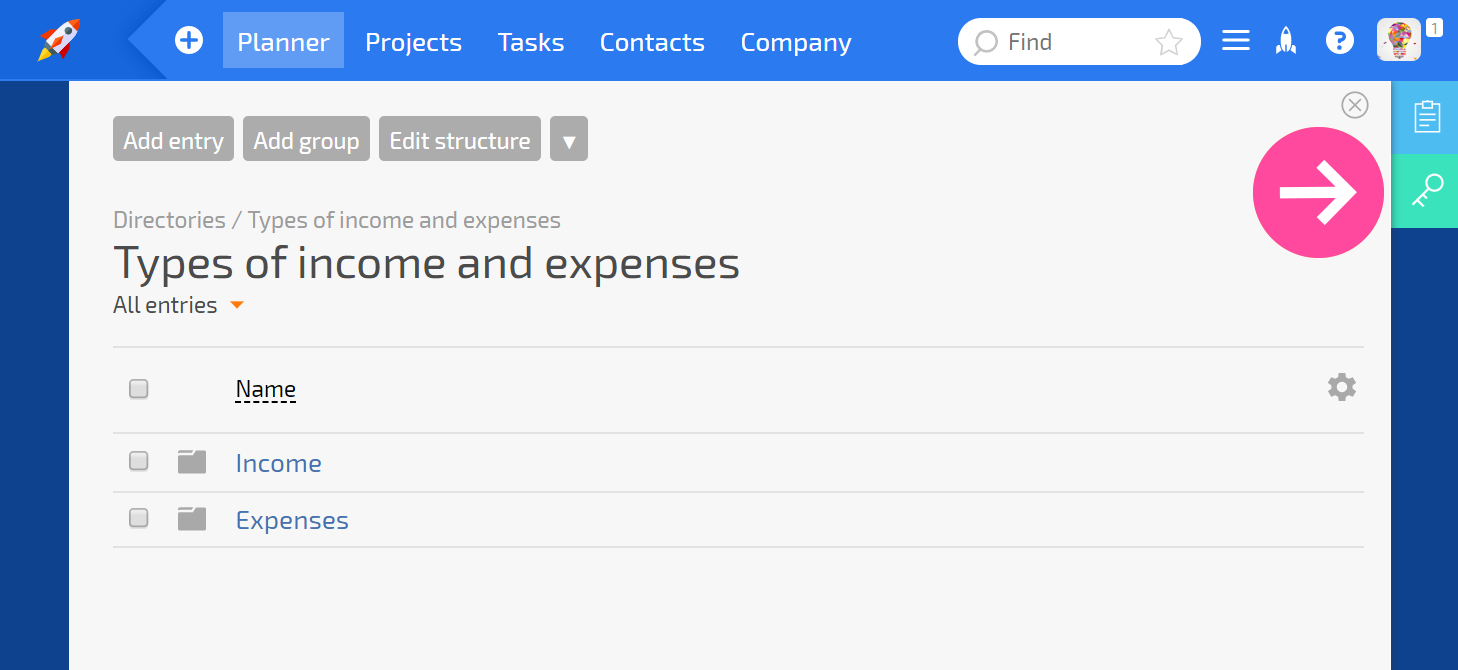Screen dimensions: 1458x670
Task: Click the rocket logo home icon
Action: [x=59, y=41]
